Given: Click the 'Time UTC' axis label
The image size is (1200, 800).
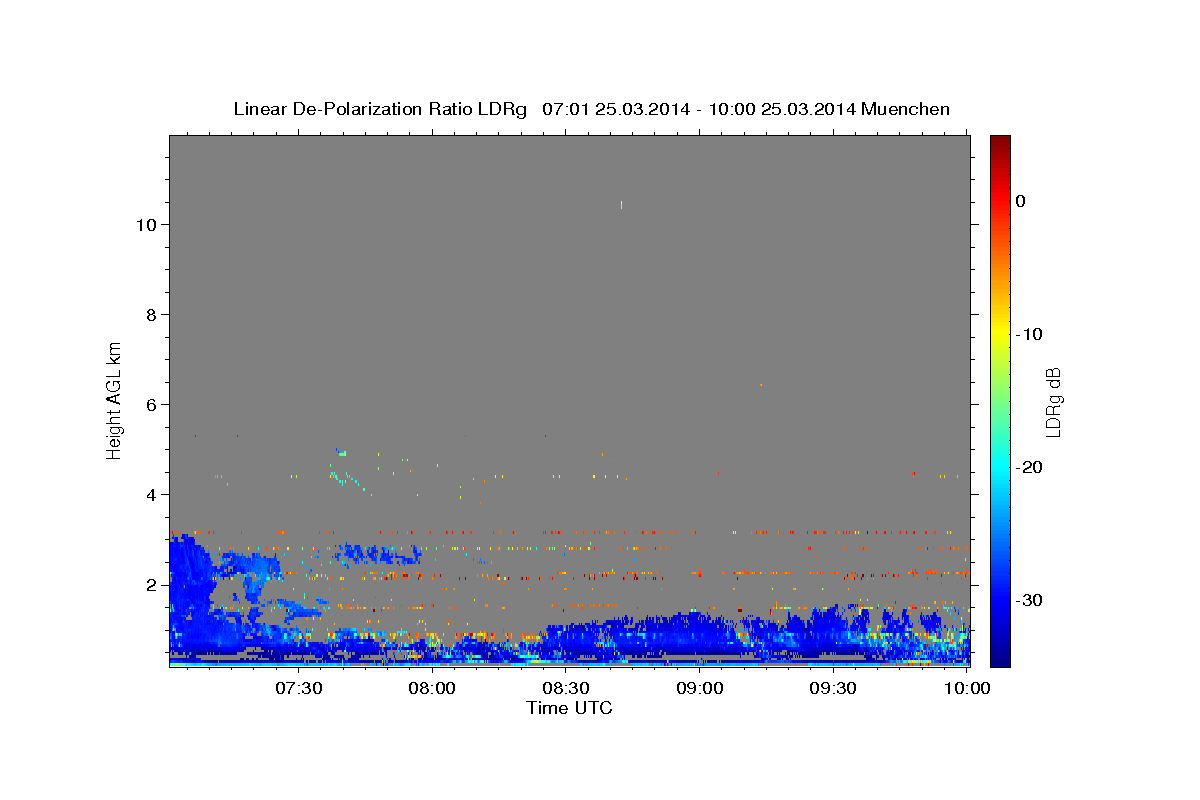Looking at the screenshot, I should coord(569,708).
